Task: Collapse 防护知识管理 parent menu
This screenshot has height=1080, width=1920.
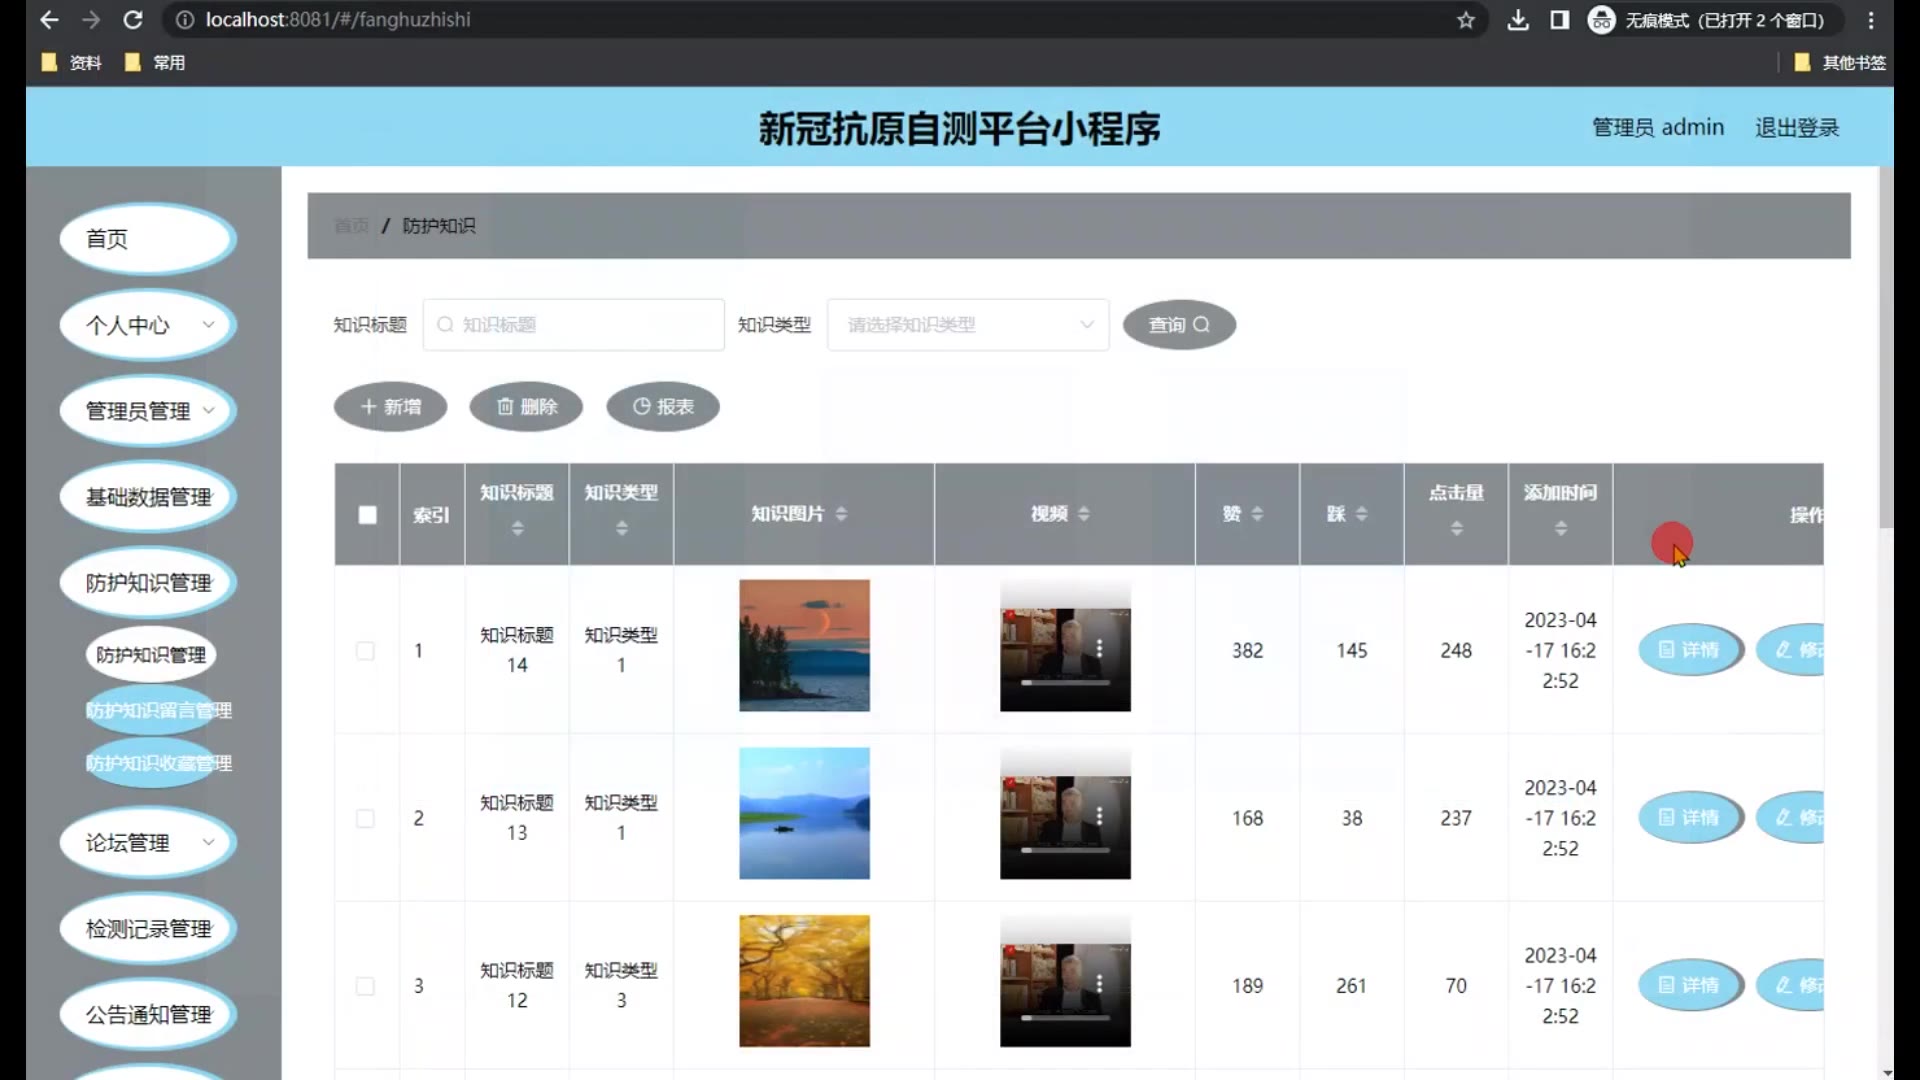Action: point(148,583)
